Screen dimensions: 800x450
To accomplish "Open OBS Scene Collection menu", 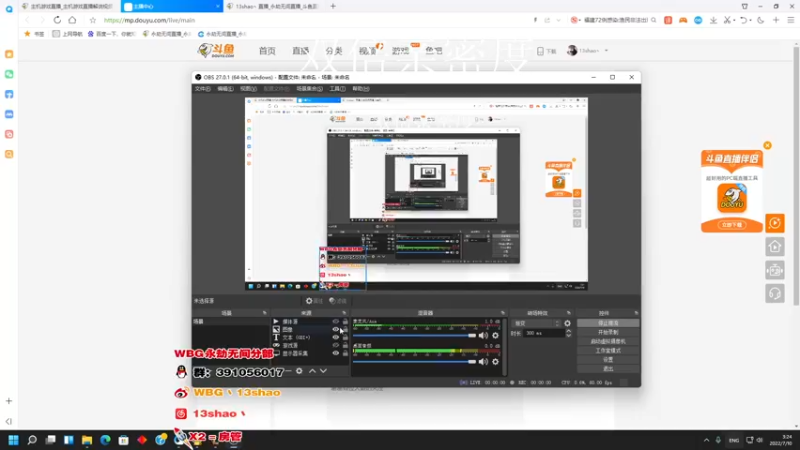I will pyautogui.click(x=309, y=89).
